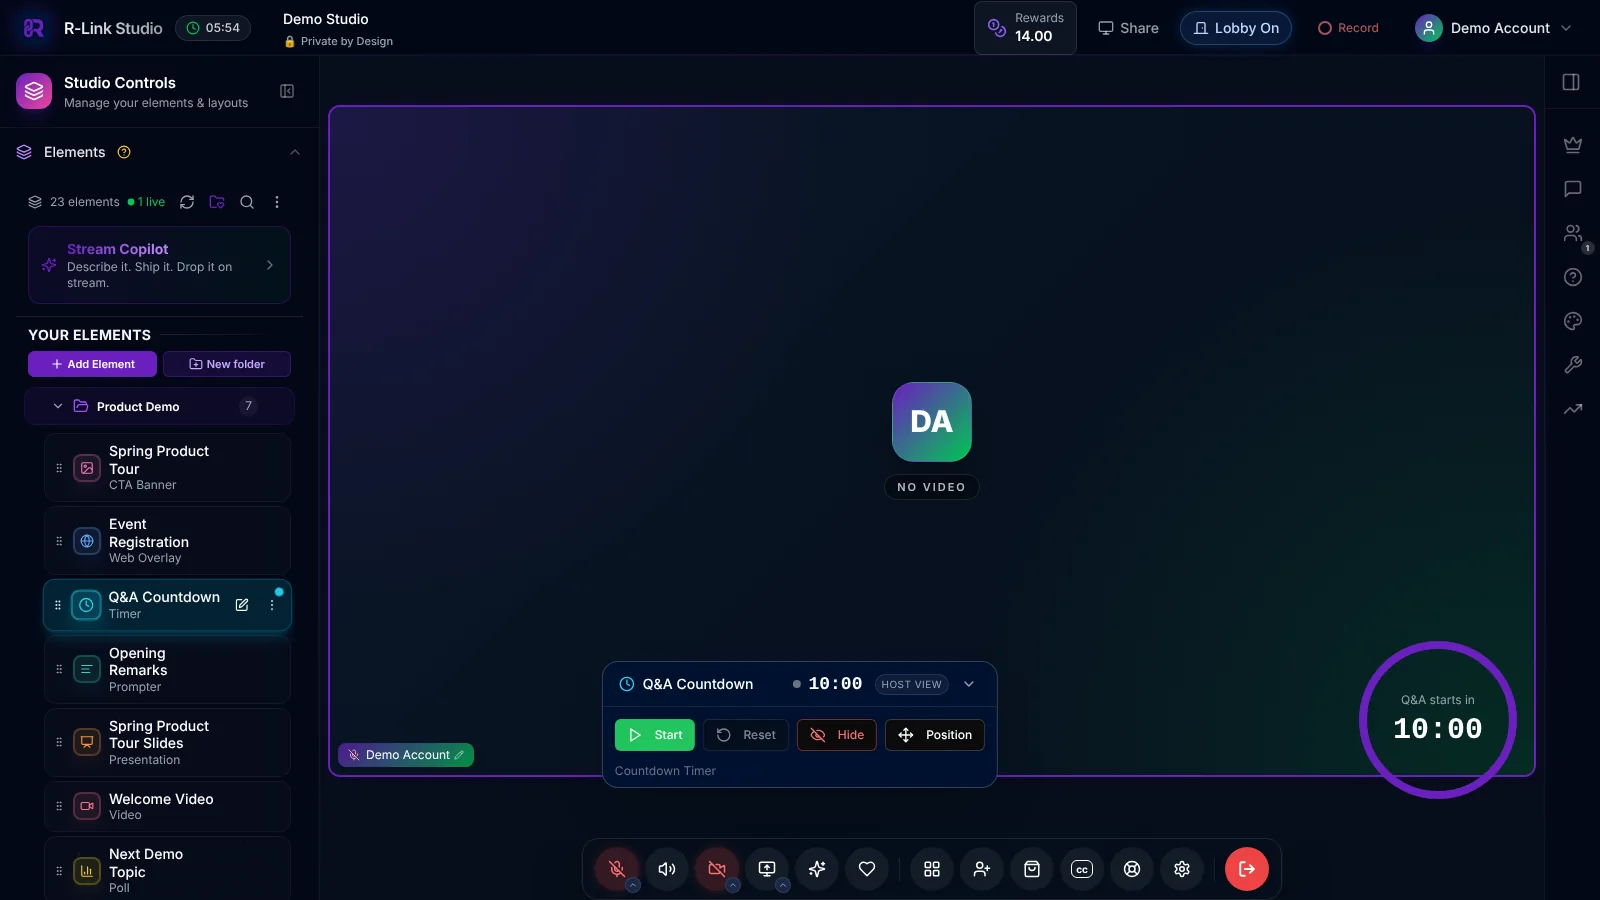Open elements more options menu
The width and height of the screenshot is (1600, 900).
[277, 202]
